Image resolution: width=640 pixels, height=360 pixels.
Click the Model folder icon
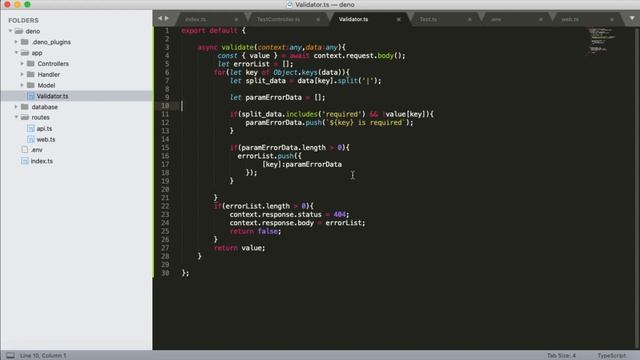[31, 85]
